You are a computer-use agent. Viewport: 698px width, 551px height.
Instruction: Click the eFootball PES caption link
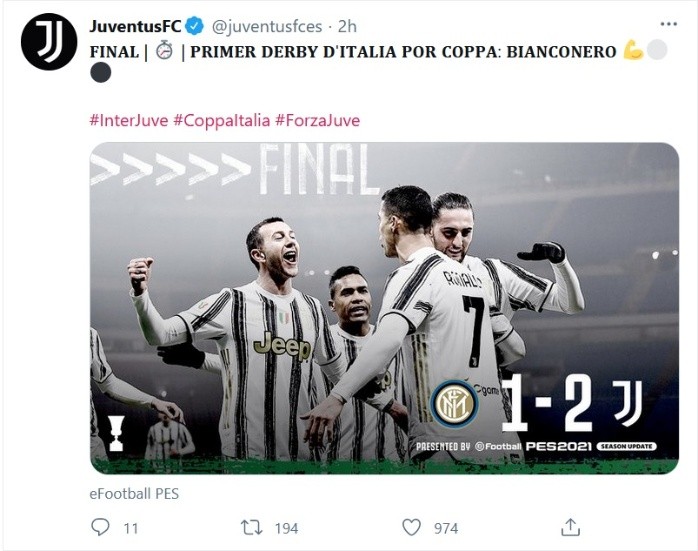[x=134, y=494]
